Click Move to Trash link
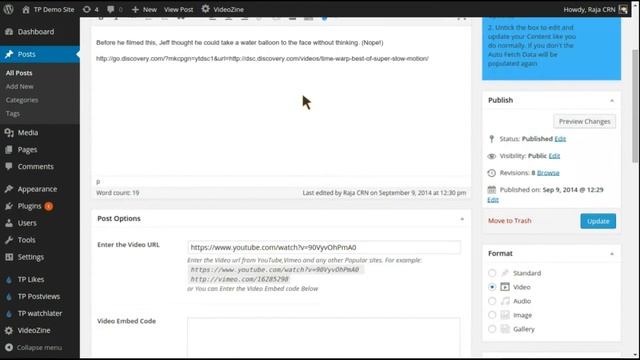Viewport: 640px width, 360px height. (x=510, y=221)
